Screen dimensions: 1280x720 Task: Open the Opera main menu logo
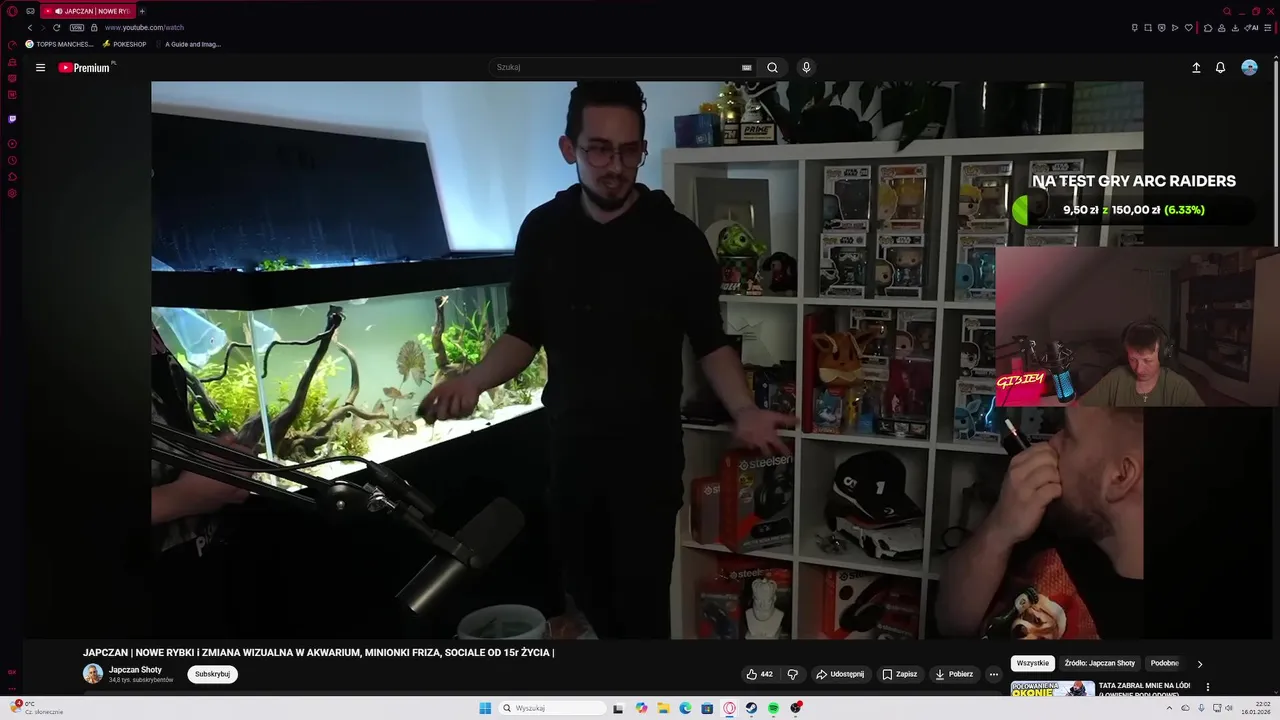click(12, 11)
